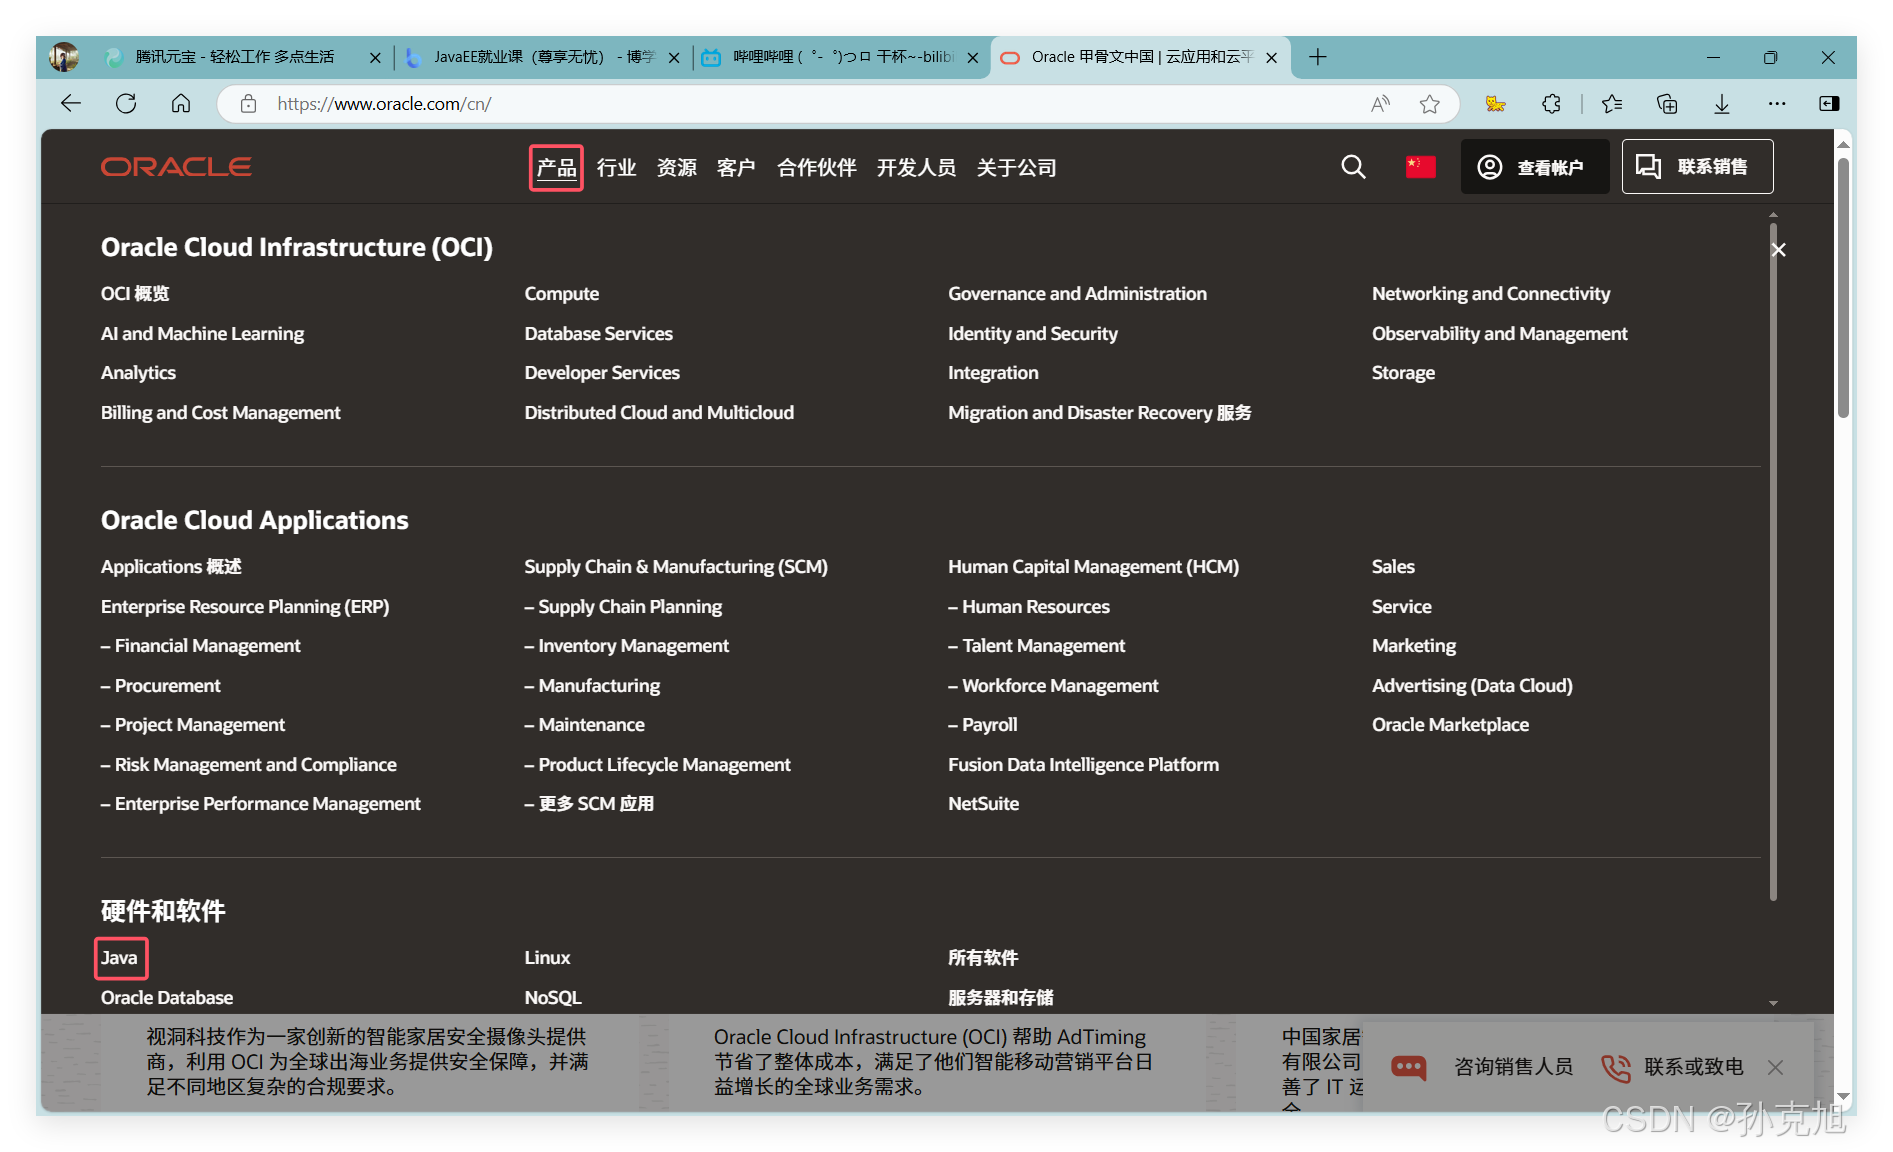Viewport: 1893px width, 1152px height.
Task: Open the favorites list icon
Action: (1612, 104)
